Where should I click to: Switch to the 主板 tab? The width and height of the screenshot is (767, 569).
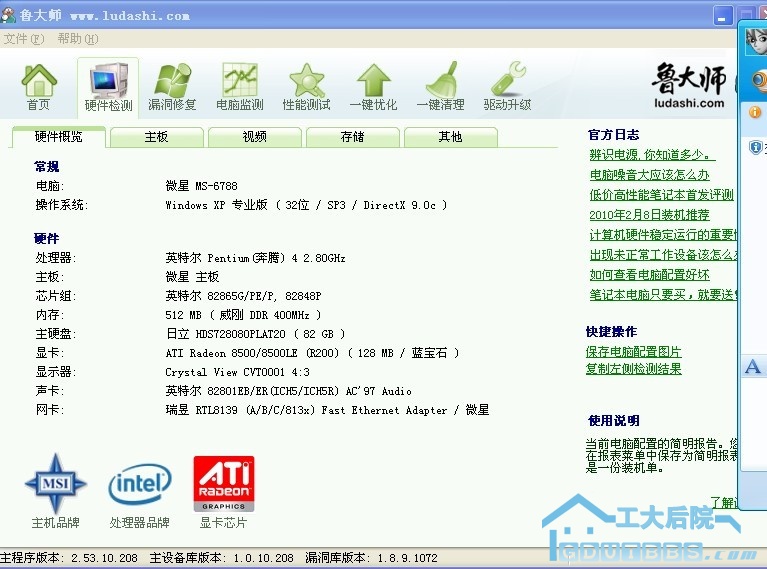pos(157,137)
